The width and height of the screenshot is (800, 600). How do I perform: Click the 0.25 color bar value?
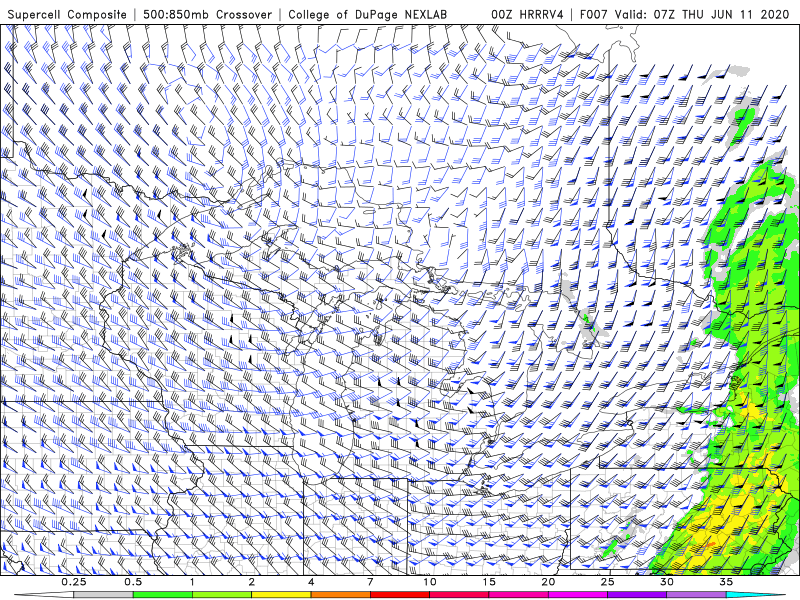74,582
